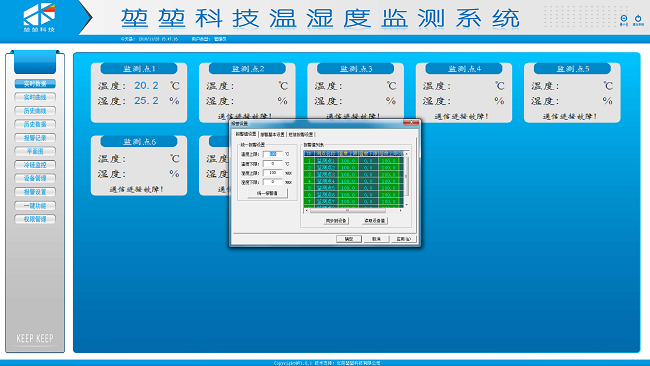Click the 监测点2 card title
Image resolution: width=650 pixels, height=366 pixels.
pos(247,69)
